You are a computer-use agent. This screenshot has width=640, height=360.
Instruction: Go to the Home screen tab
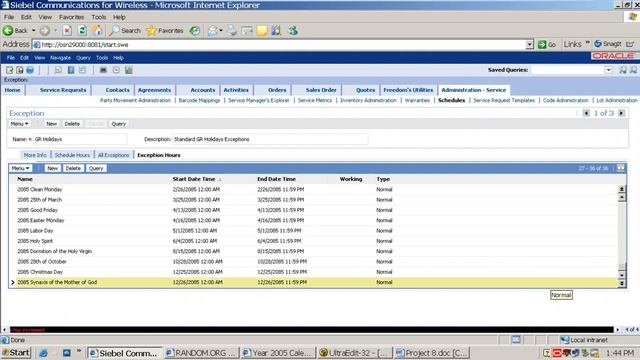[x=13, y=90]
